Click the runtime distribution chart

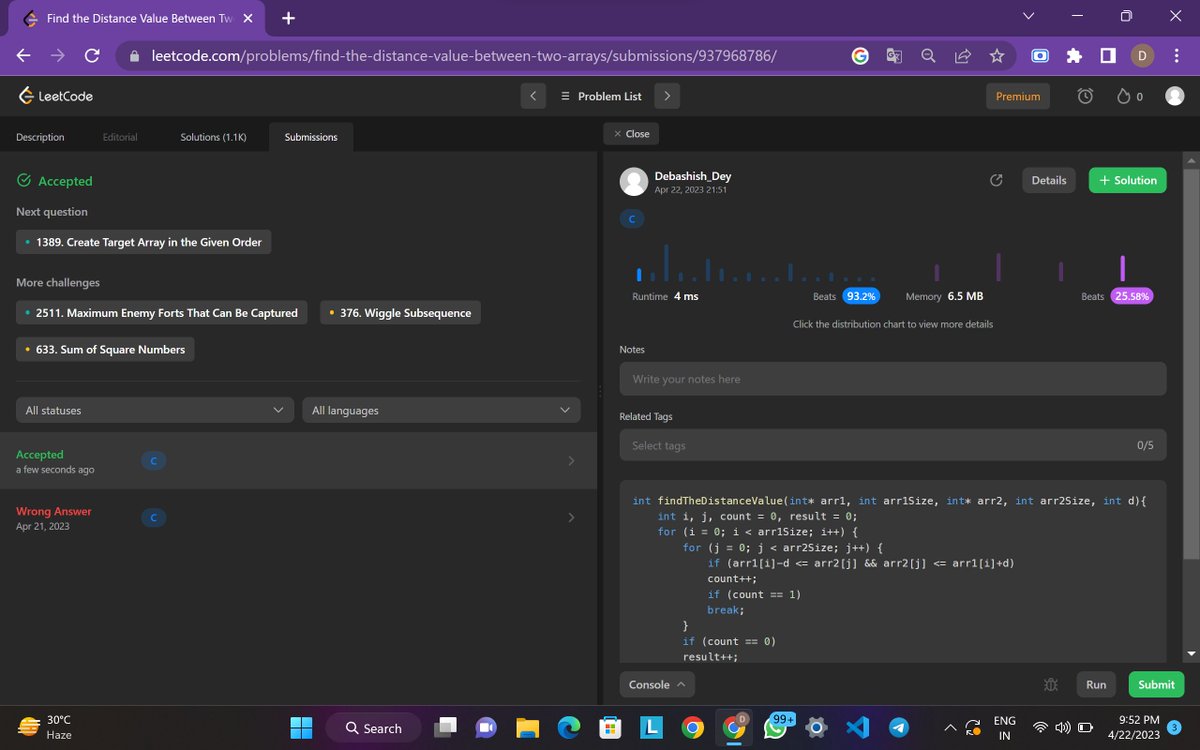tap(755, 262)
